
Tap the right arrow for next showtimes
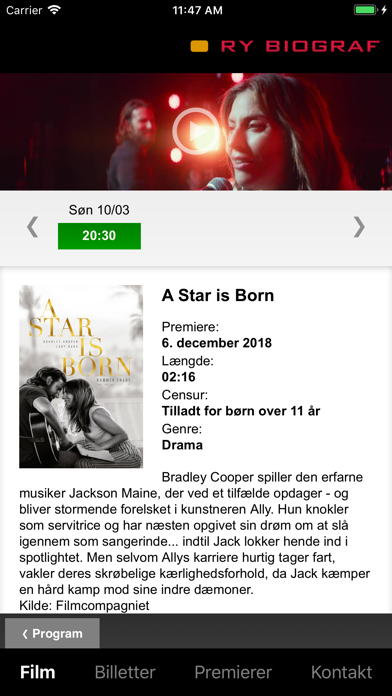pyautogui.click(x=359, y=227)
